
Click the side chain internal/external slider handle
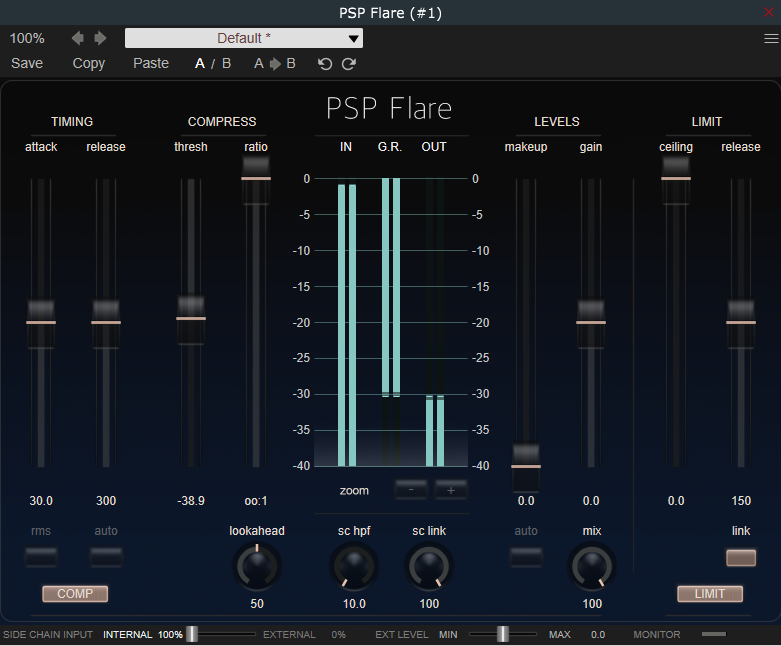tap(192, 634)
